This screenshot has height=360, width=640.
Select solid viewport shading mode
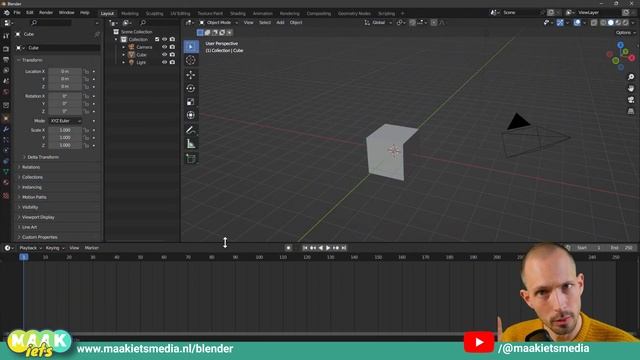pos(611,23)
